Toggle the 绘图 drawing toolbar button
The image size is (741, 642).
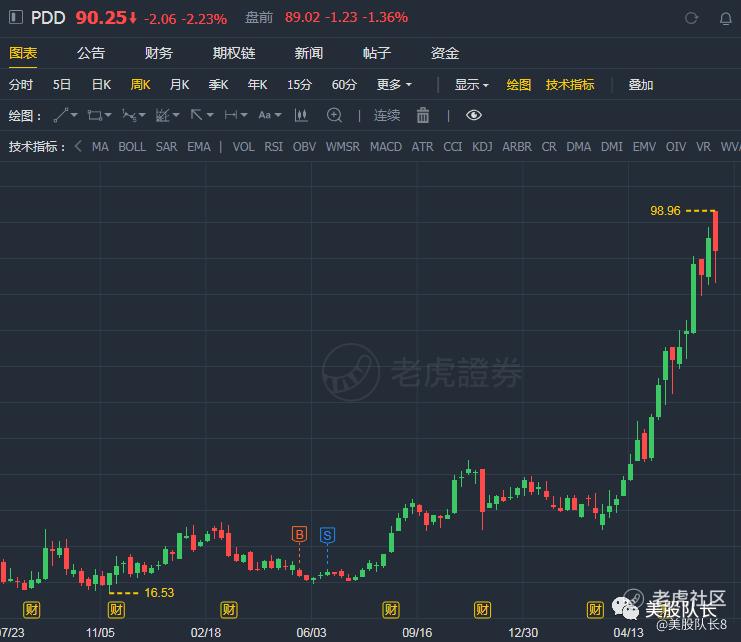(x=518, y=85)
